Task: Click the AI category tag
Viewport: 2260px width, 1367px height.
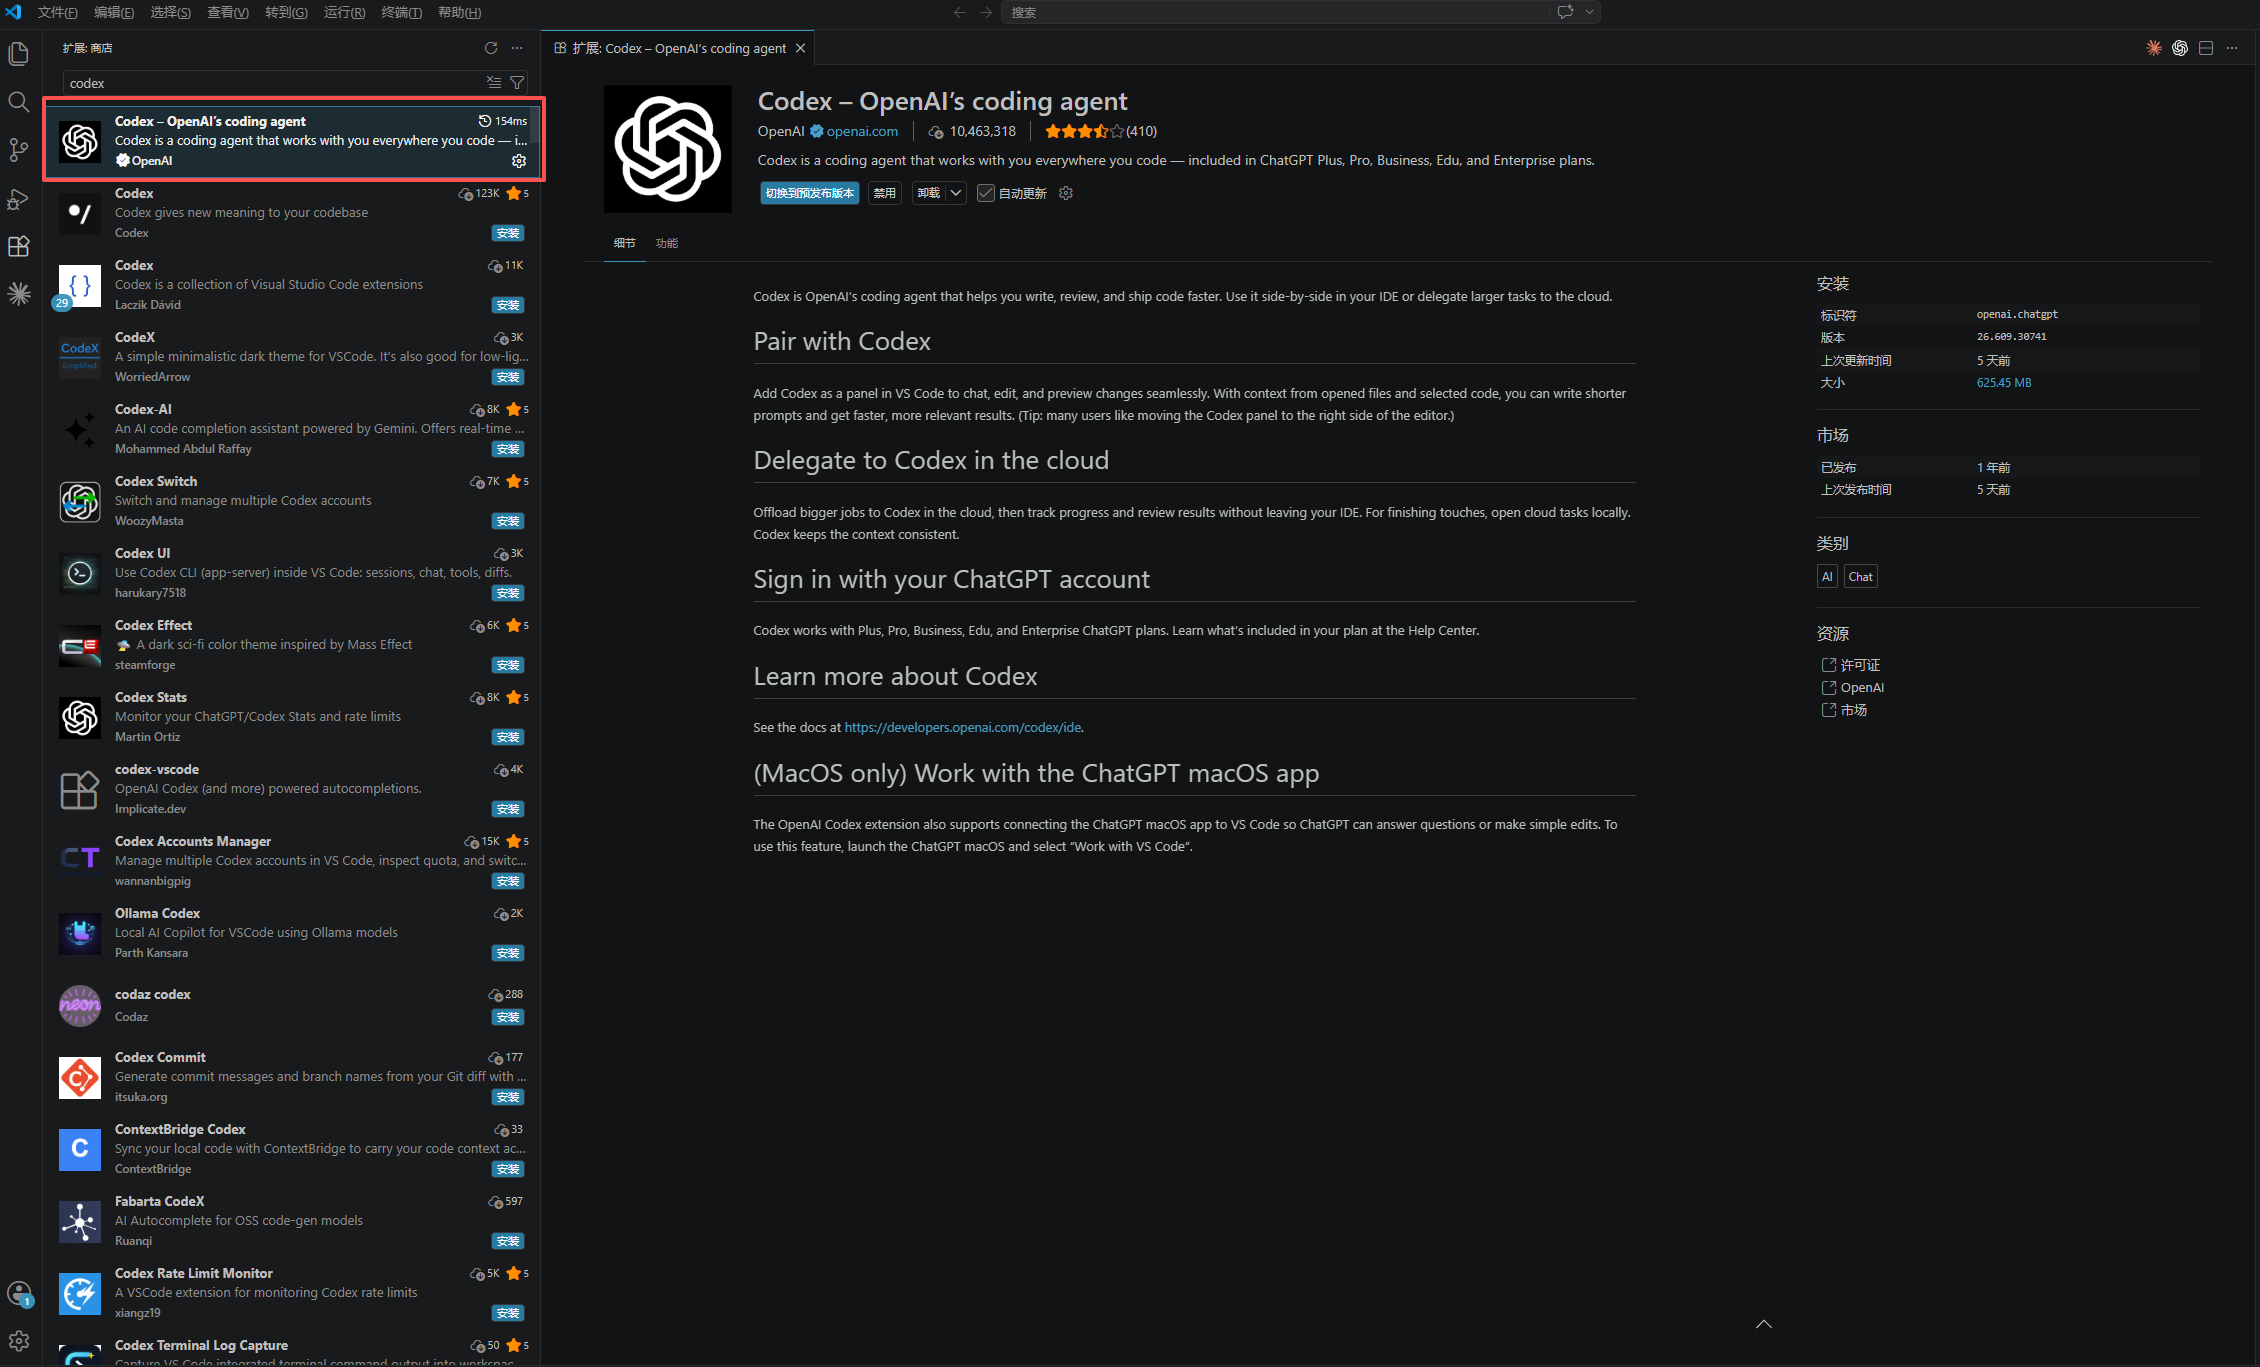Action: click(x=1827, y=576)
